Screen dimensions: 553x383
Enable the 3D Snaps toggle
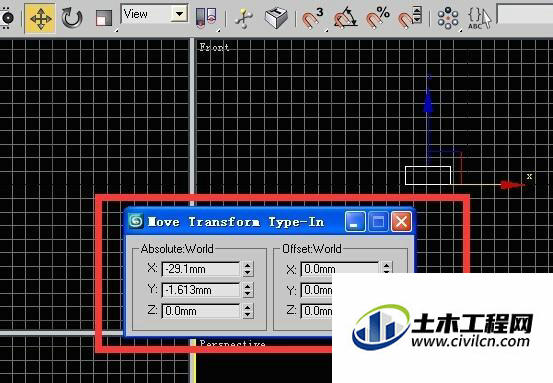313,18
